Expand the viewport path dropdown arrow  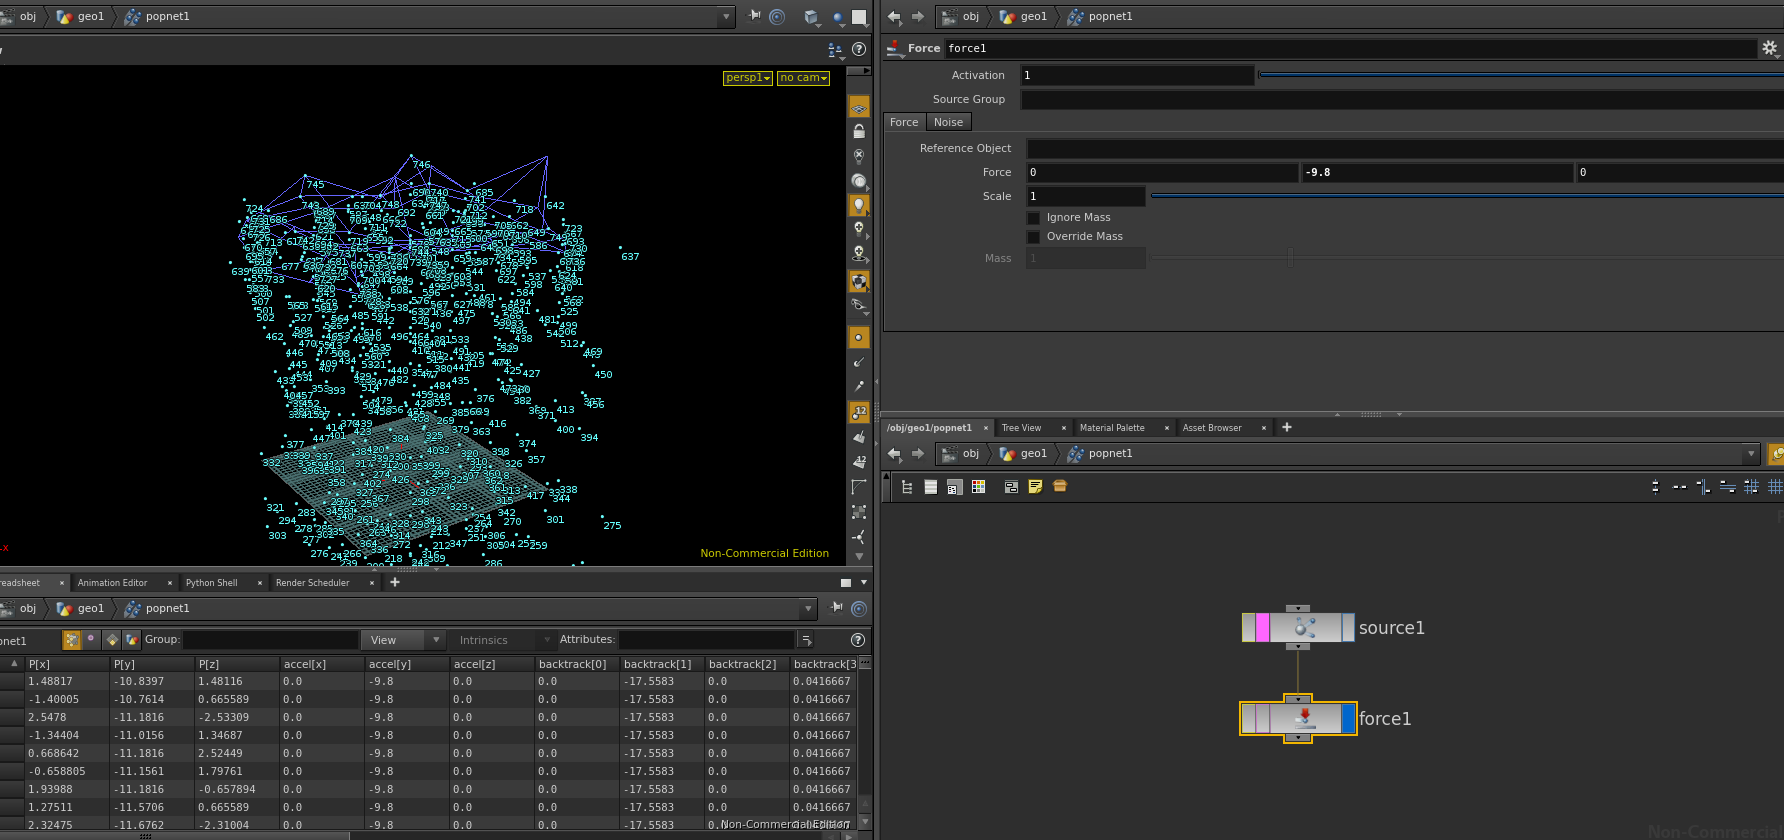(x=727, y=17)
